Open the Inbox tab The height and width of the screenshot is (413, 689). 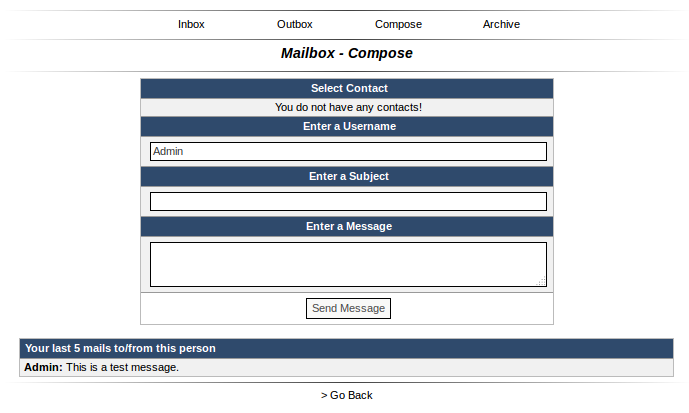click(191, 24)
